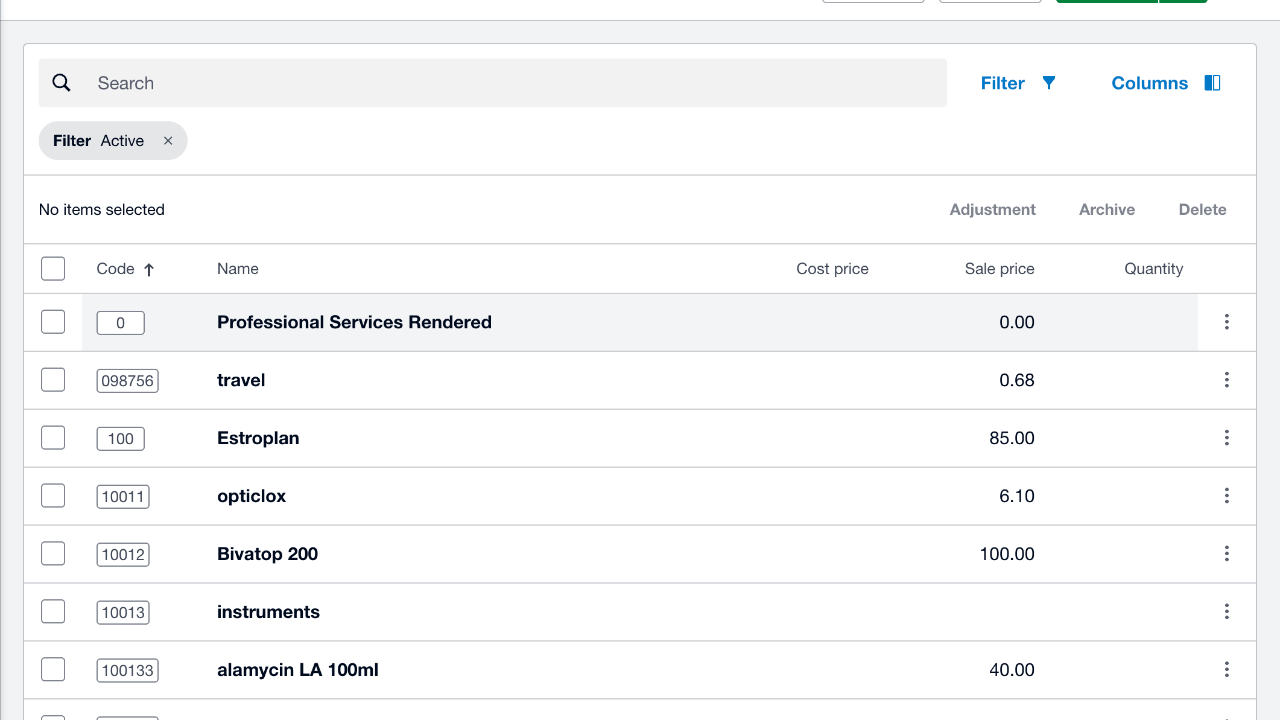This screenshot has width=1280, height=720.
Task: Open more options for Professional Services Rendered
Action: (x=1227, y=322)
